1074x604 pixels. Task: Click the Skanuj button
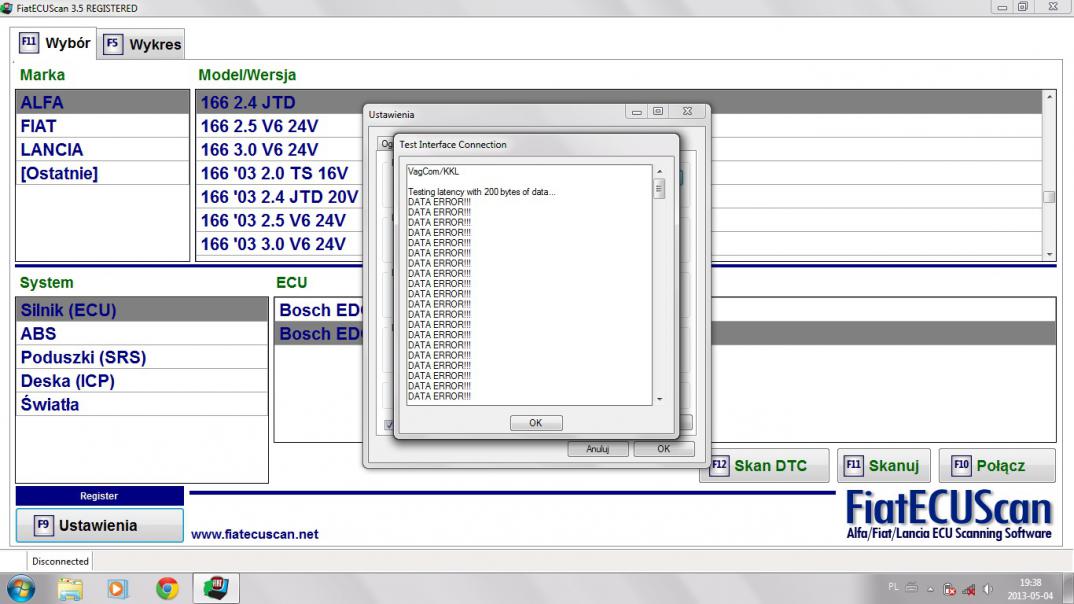tap(884, 466)
